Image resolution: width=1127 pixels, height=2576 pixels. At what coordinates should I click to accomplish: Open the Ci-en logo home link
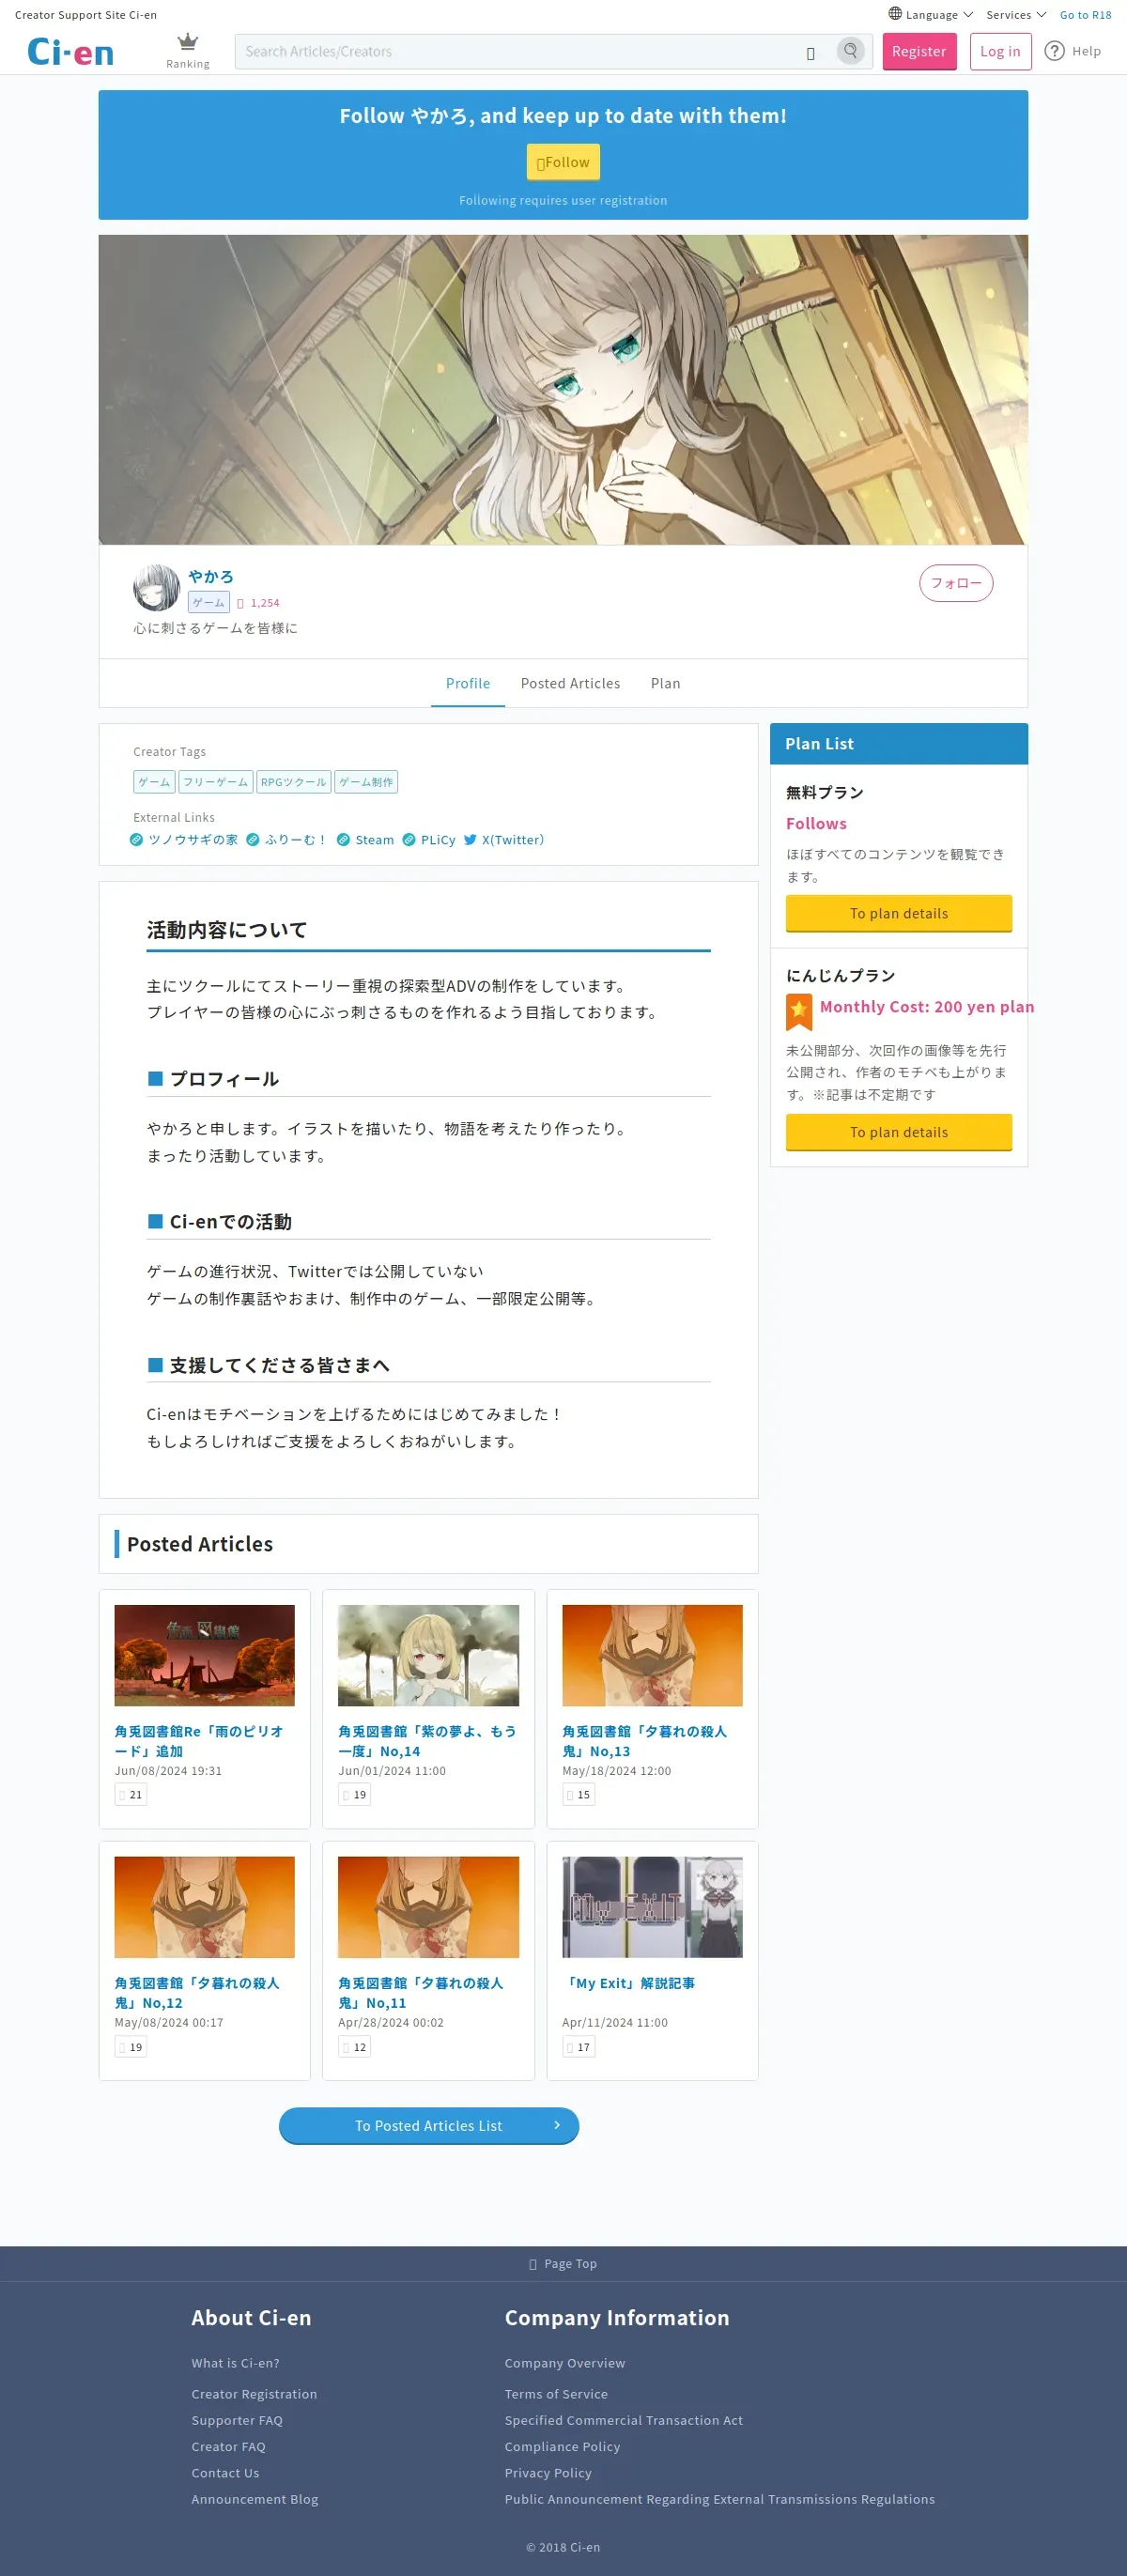(70, 52)
